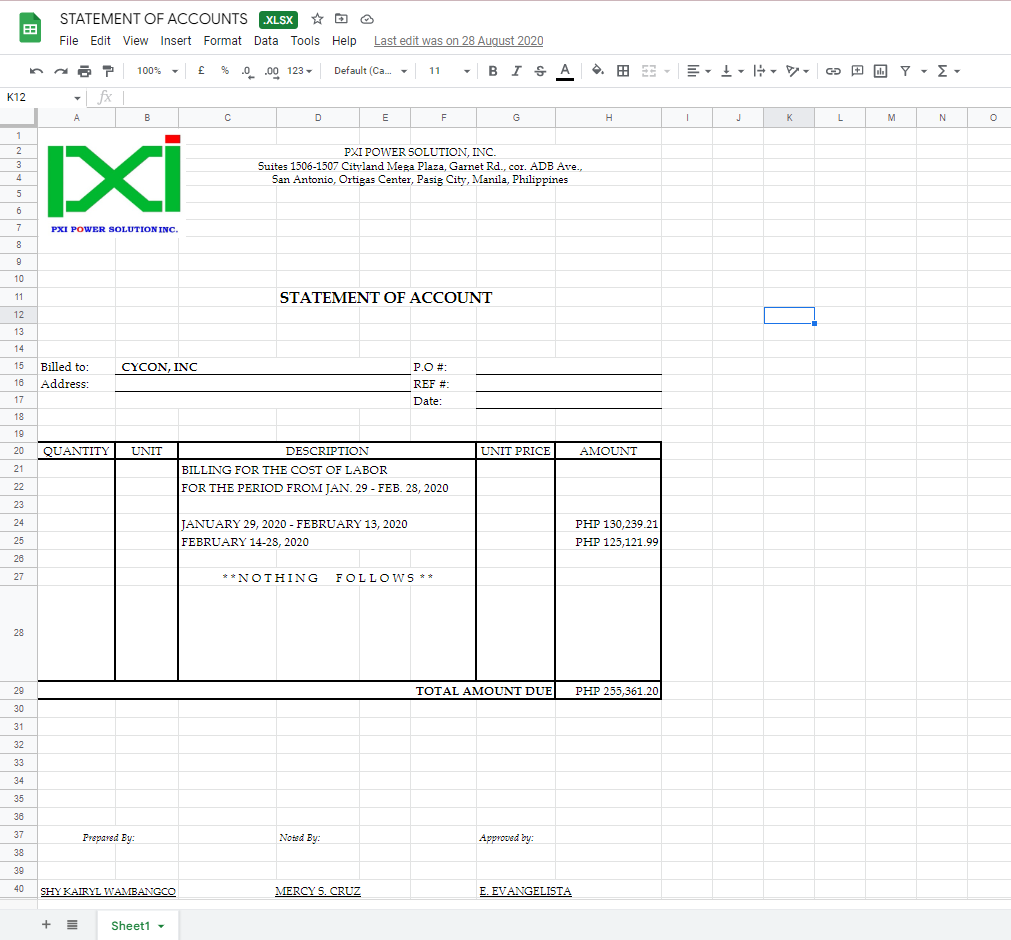Click the .XLSX file badge
This screenshot has width=1011, height=940.
pos(279,19)
